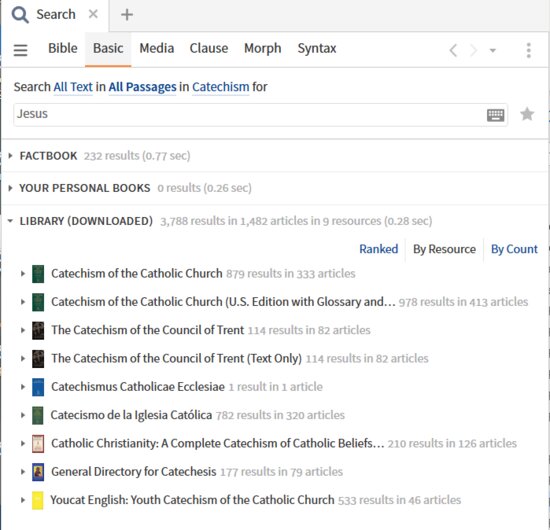Expand Catechismus Catholicae Ecclesiae results
This screenshot has height=530, width=550.
(x=23, y=387)
